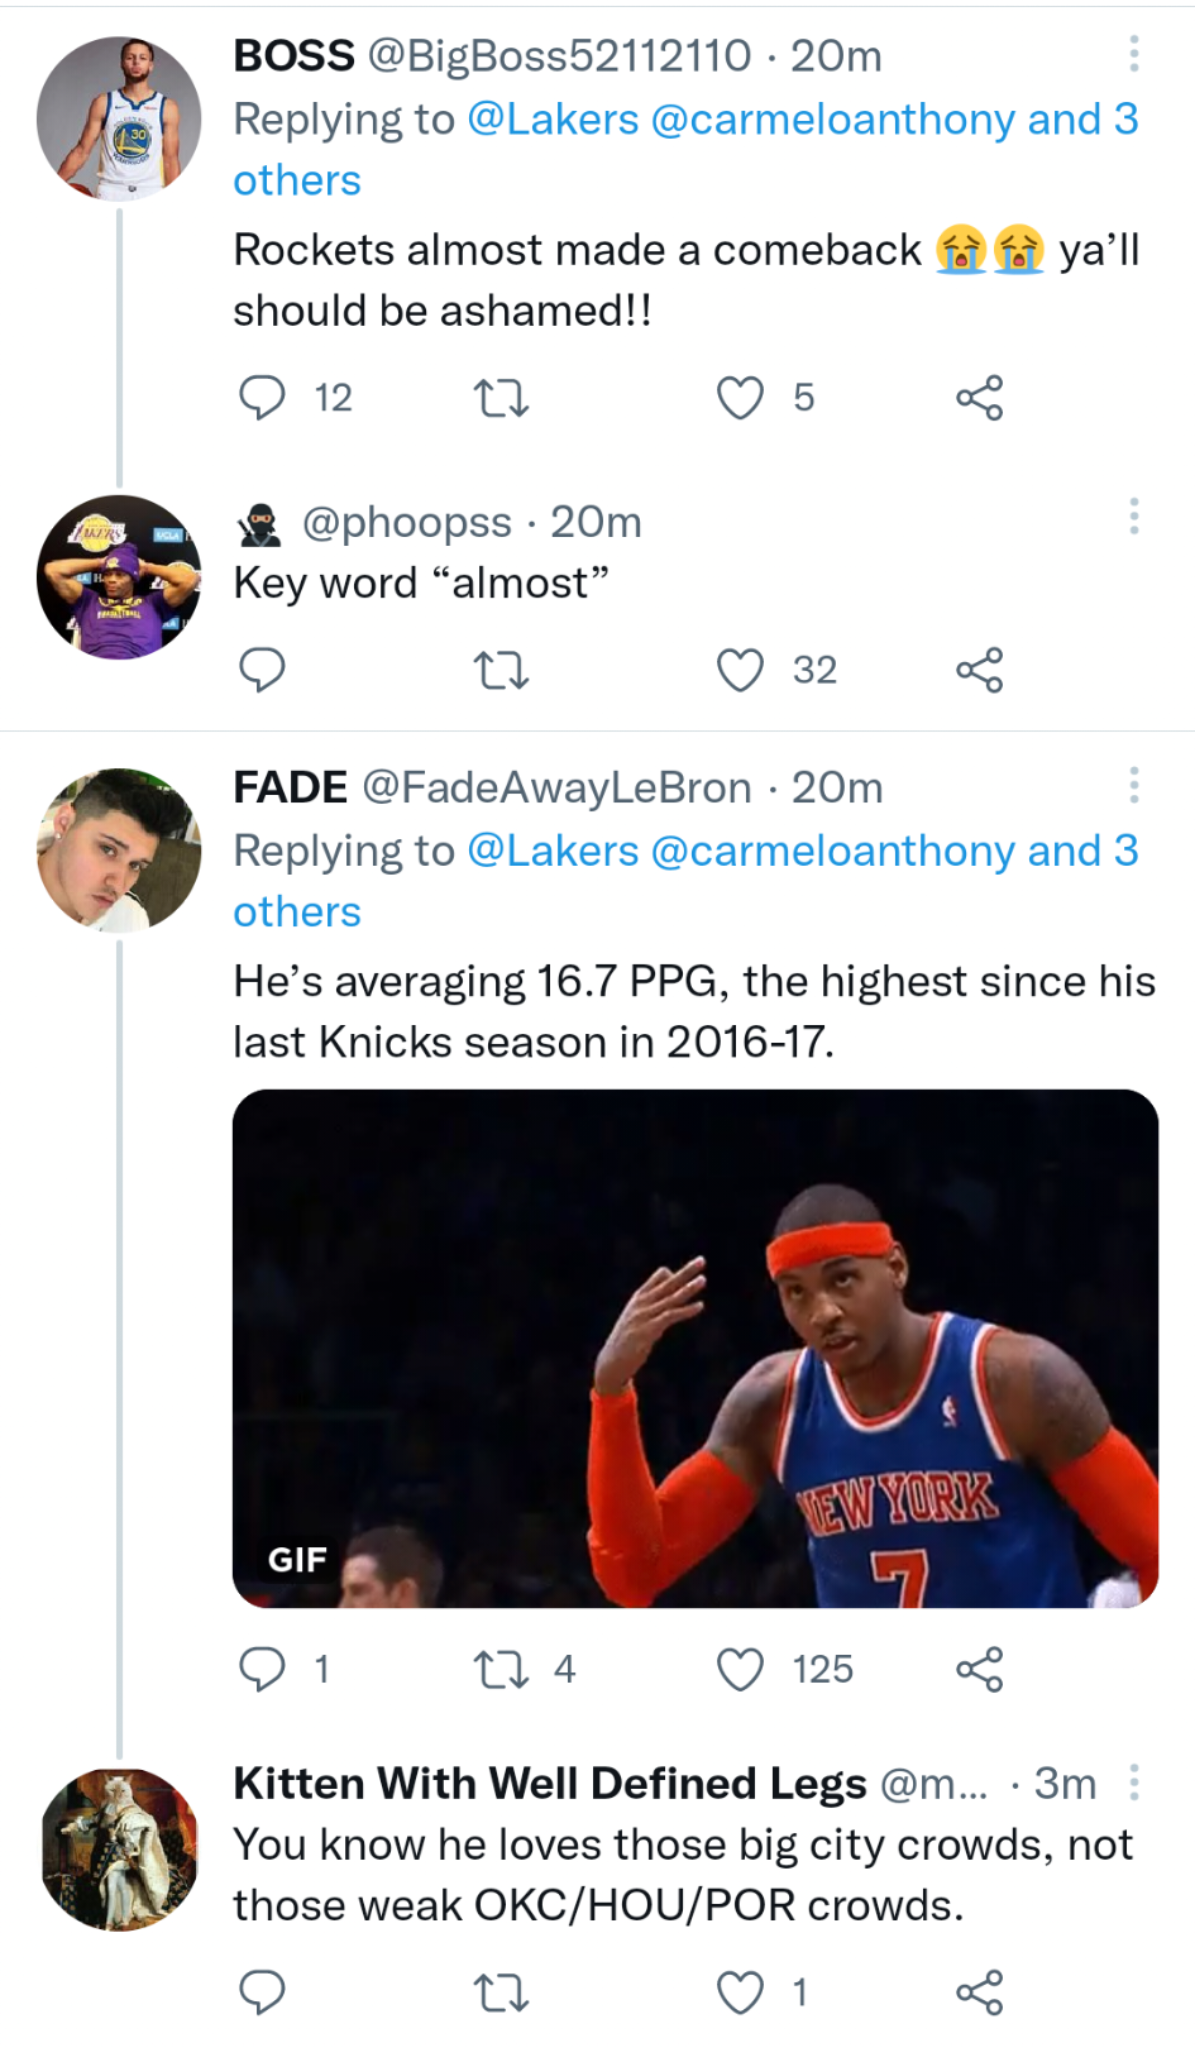This screenshot has height=2048, width=1195.
Task: Reply to Kitten With Well Defined Legs
Action: click(x=262, y=1988)
